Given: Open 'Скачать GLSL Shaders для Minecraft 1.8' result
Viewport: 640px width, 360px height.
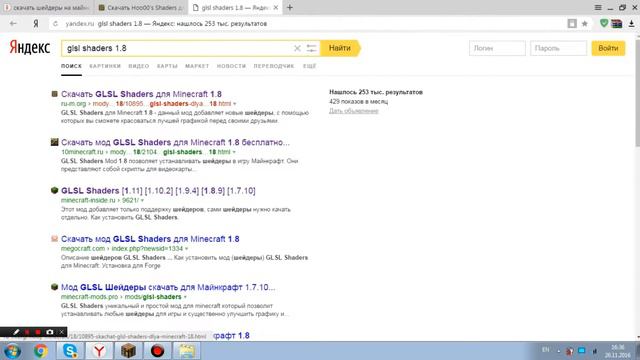Looking at the screenshot, I should pyautogui.click(x=141, y=94).
